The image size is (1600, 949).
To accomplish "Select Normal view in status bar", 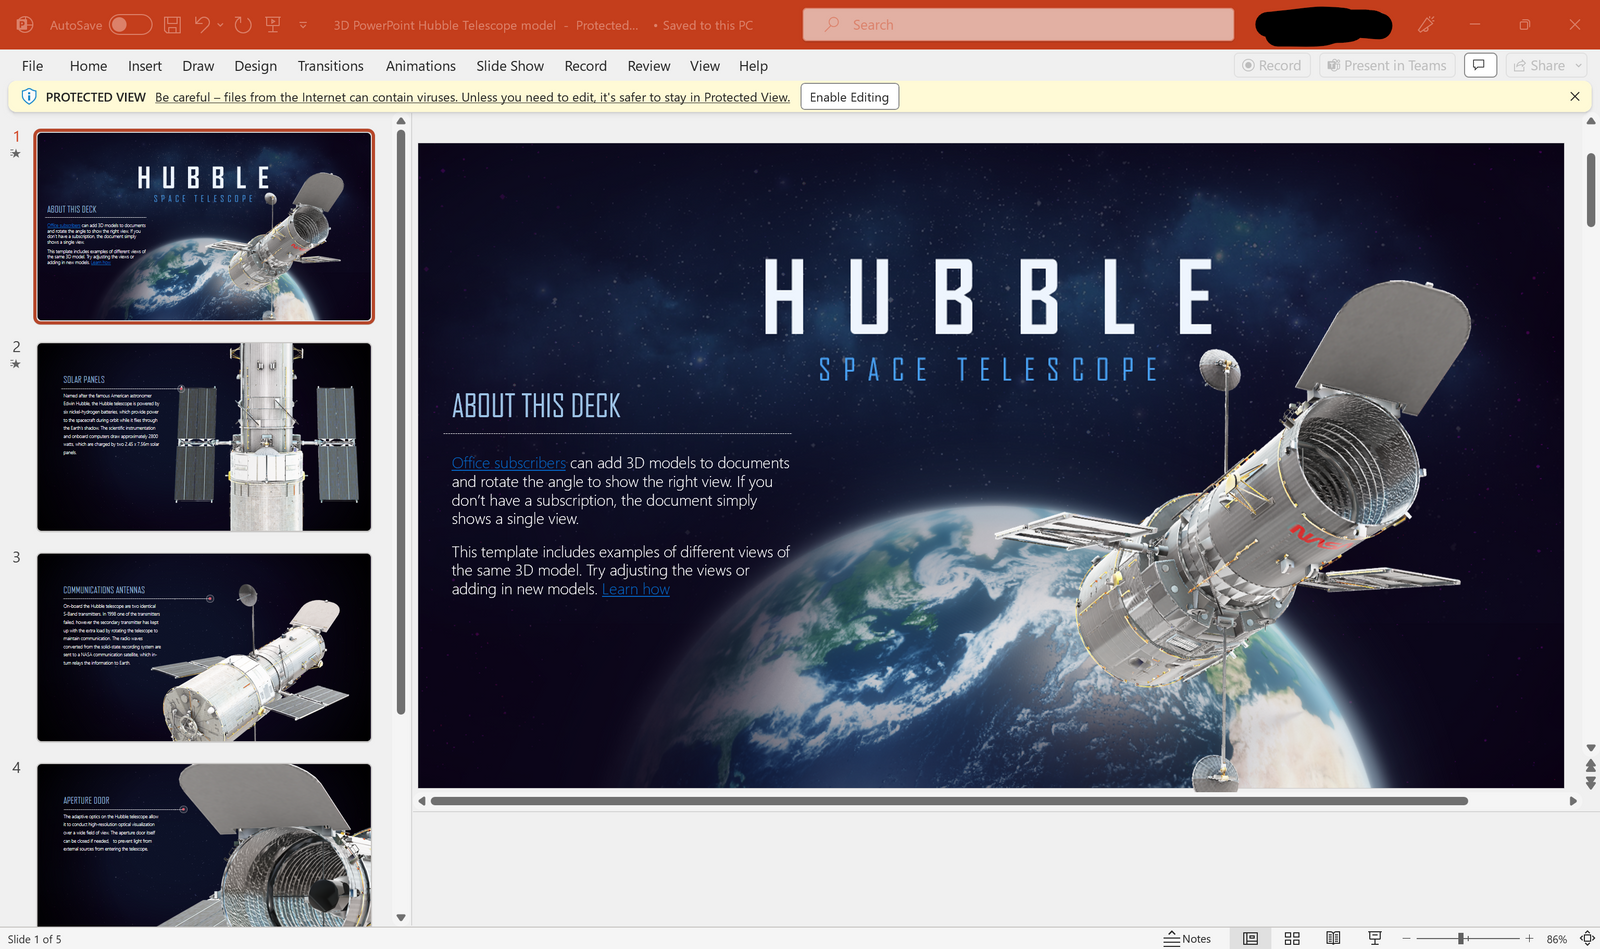I will [x=1250, y=938].
